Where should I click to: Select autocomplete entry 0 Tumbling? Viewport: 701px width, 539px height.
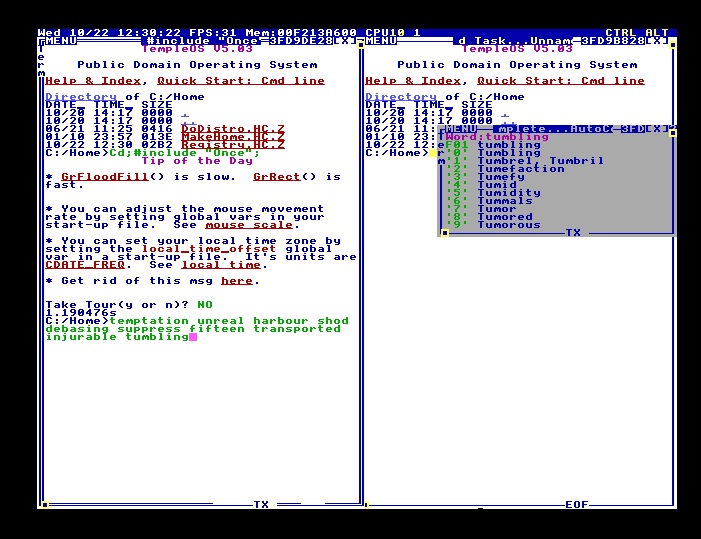(493, 153)
